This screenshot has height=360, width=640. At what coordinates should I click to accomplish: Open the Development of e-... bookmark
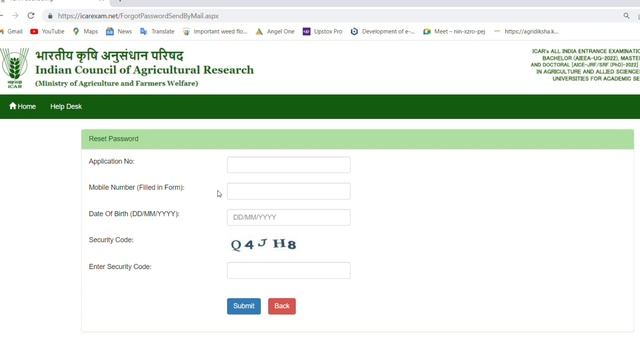382,31
